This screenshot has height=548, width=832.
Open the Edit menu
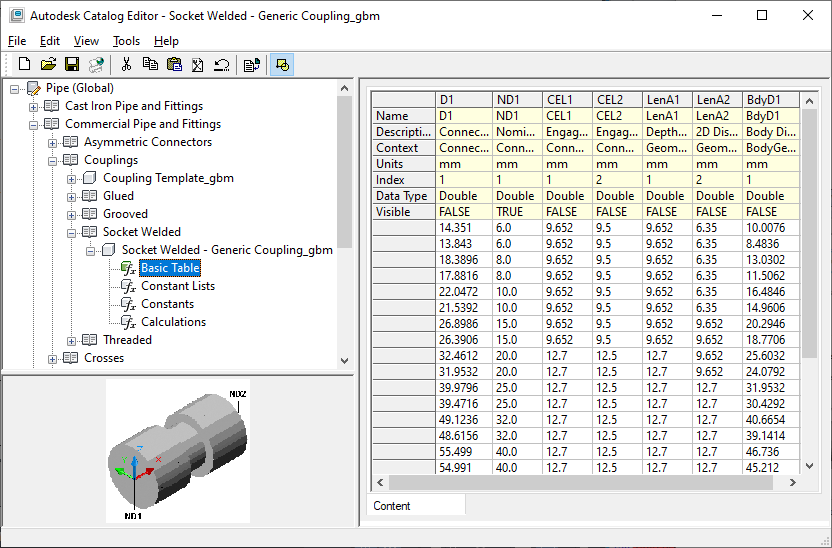click(50, 41)
